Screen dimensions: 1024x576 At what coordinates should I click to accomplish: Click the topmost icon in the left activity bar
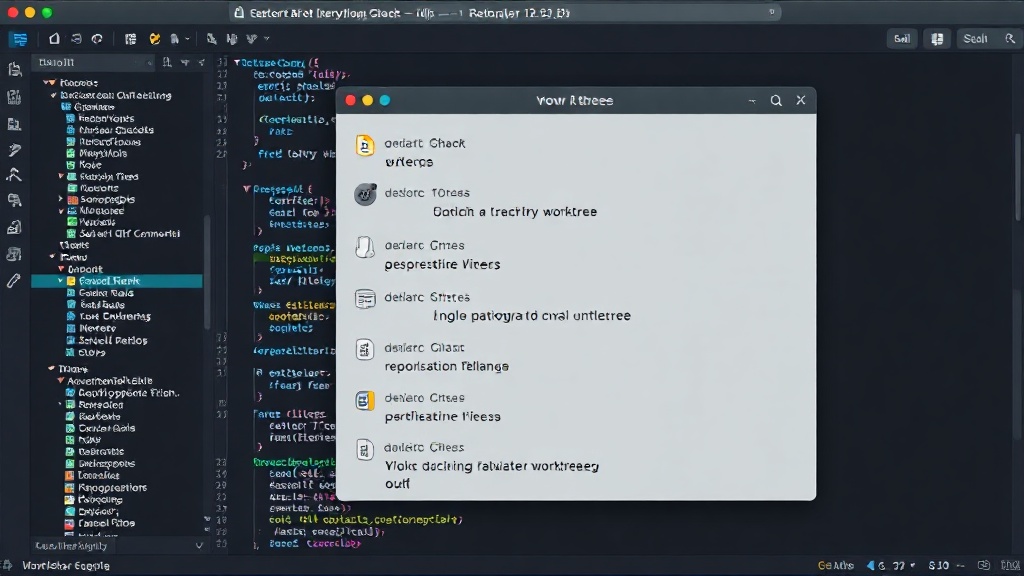(14, 70)
